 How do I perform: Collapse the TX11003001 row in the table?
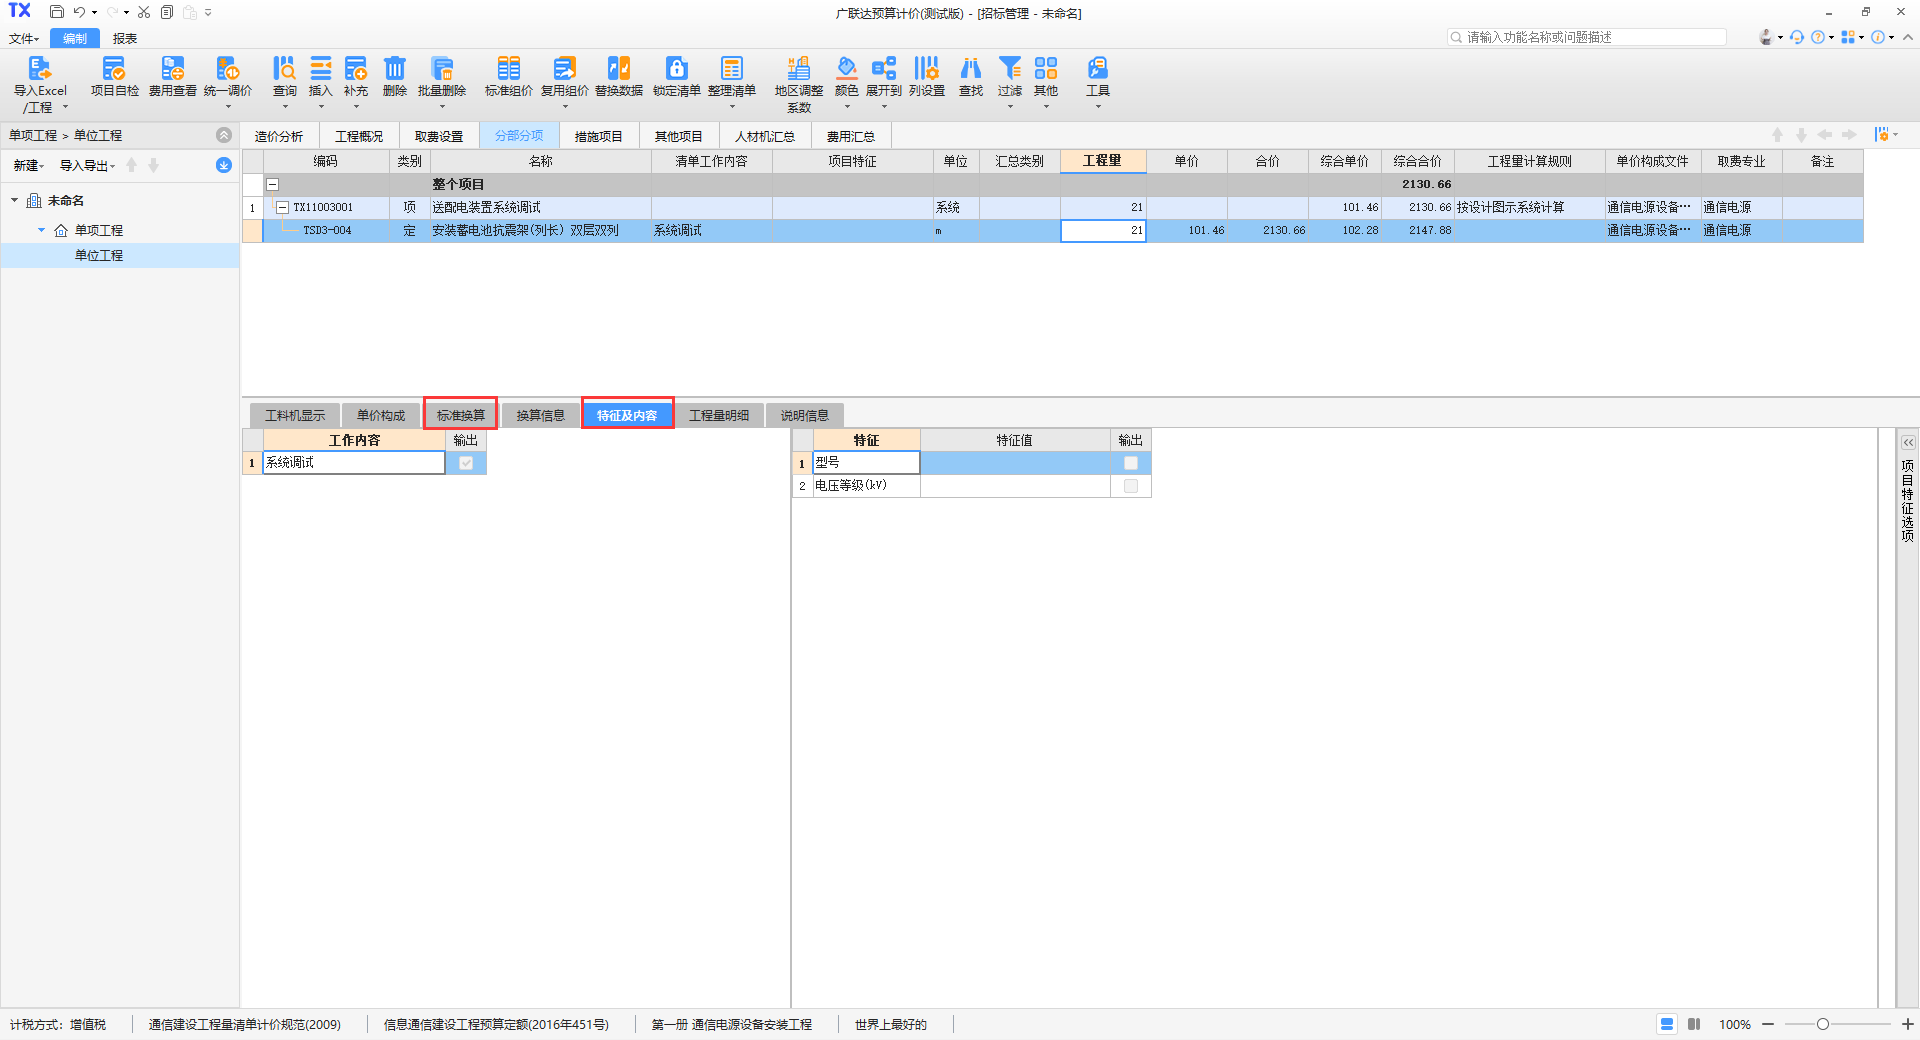pos(282,208)
